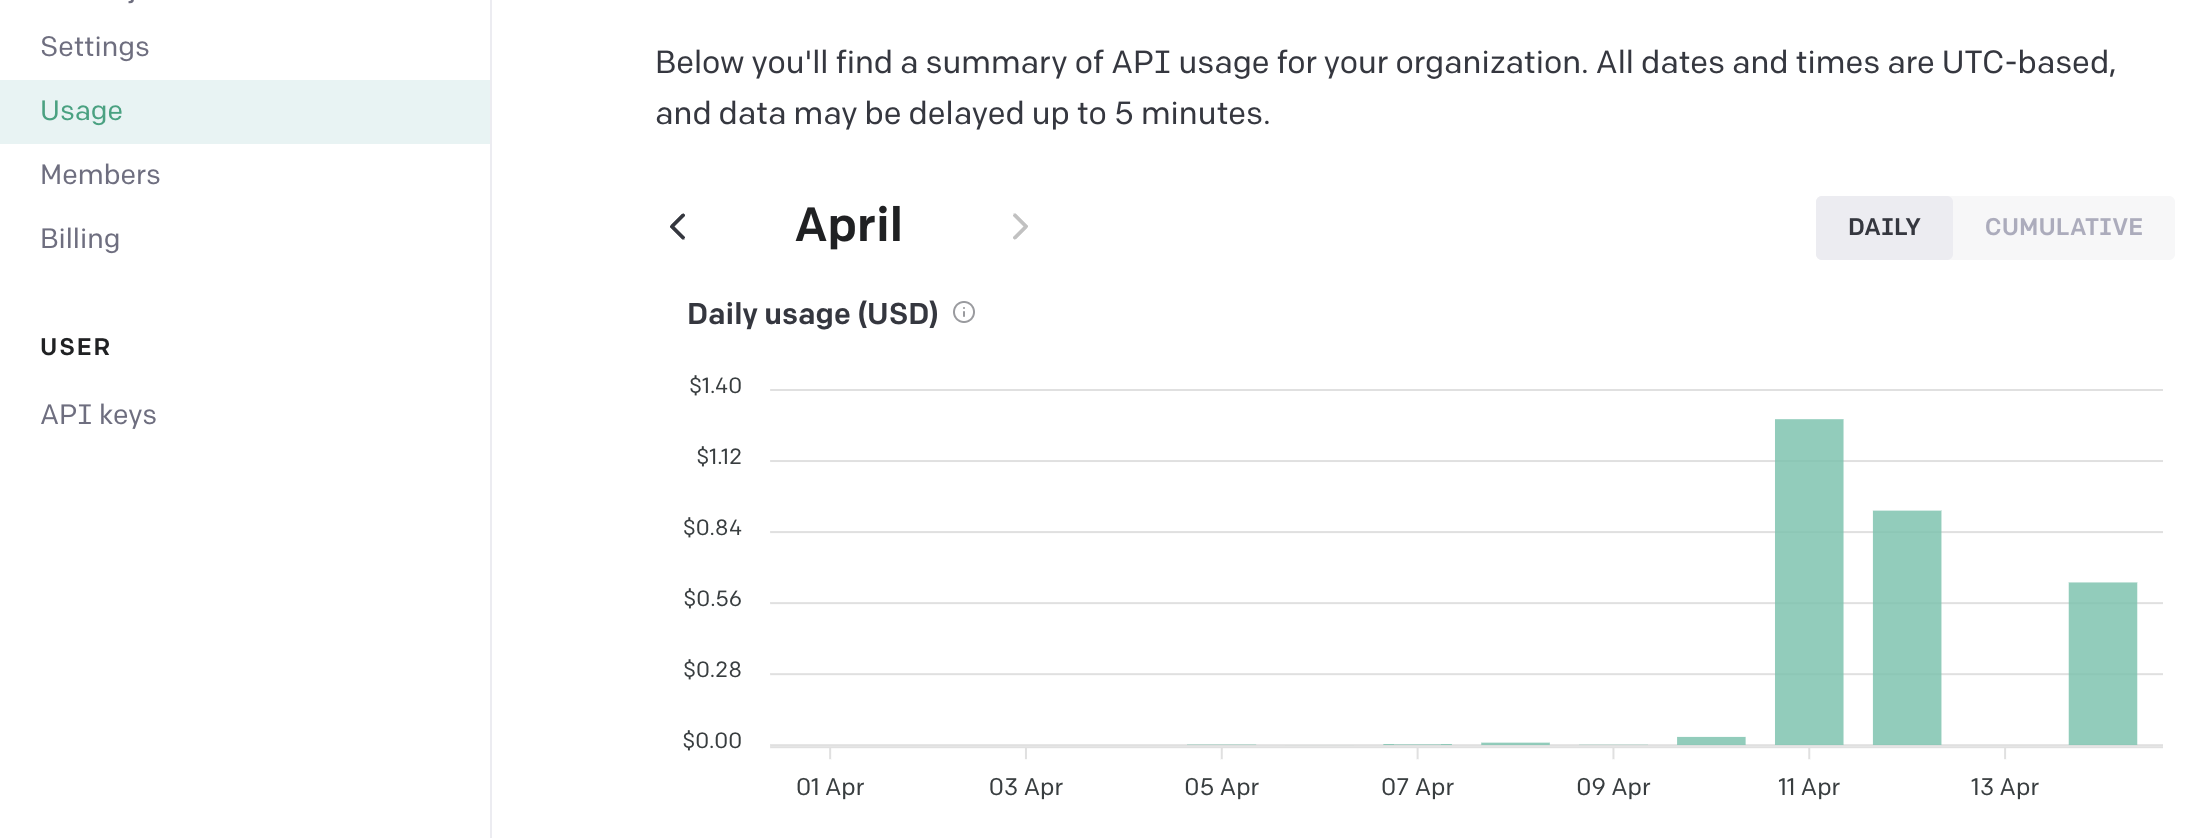Select the tiny 05 Apr usage bar
The image size is (2204, 838).
(x=1220, y=744)
